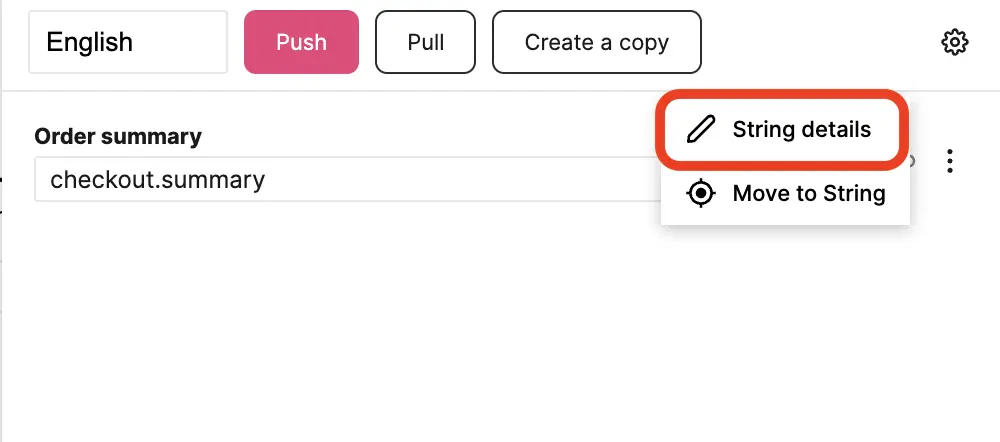Click the three-dot more options icon
This screenshot has height=442, width=1000.
[x=950, y=161]
